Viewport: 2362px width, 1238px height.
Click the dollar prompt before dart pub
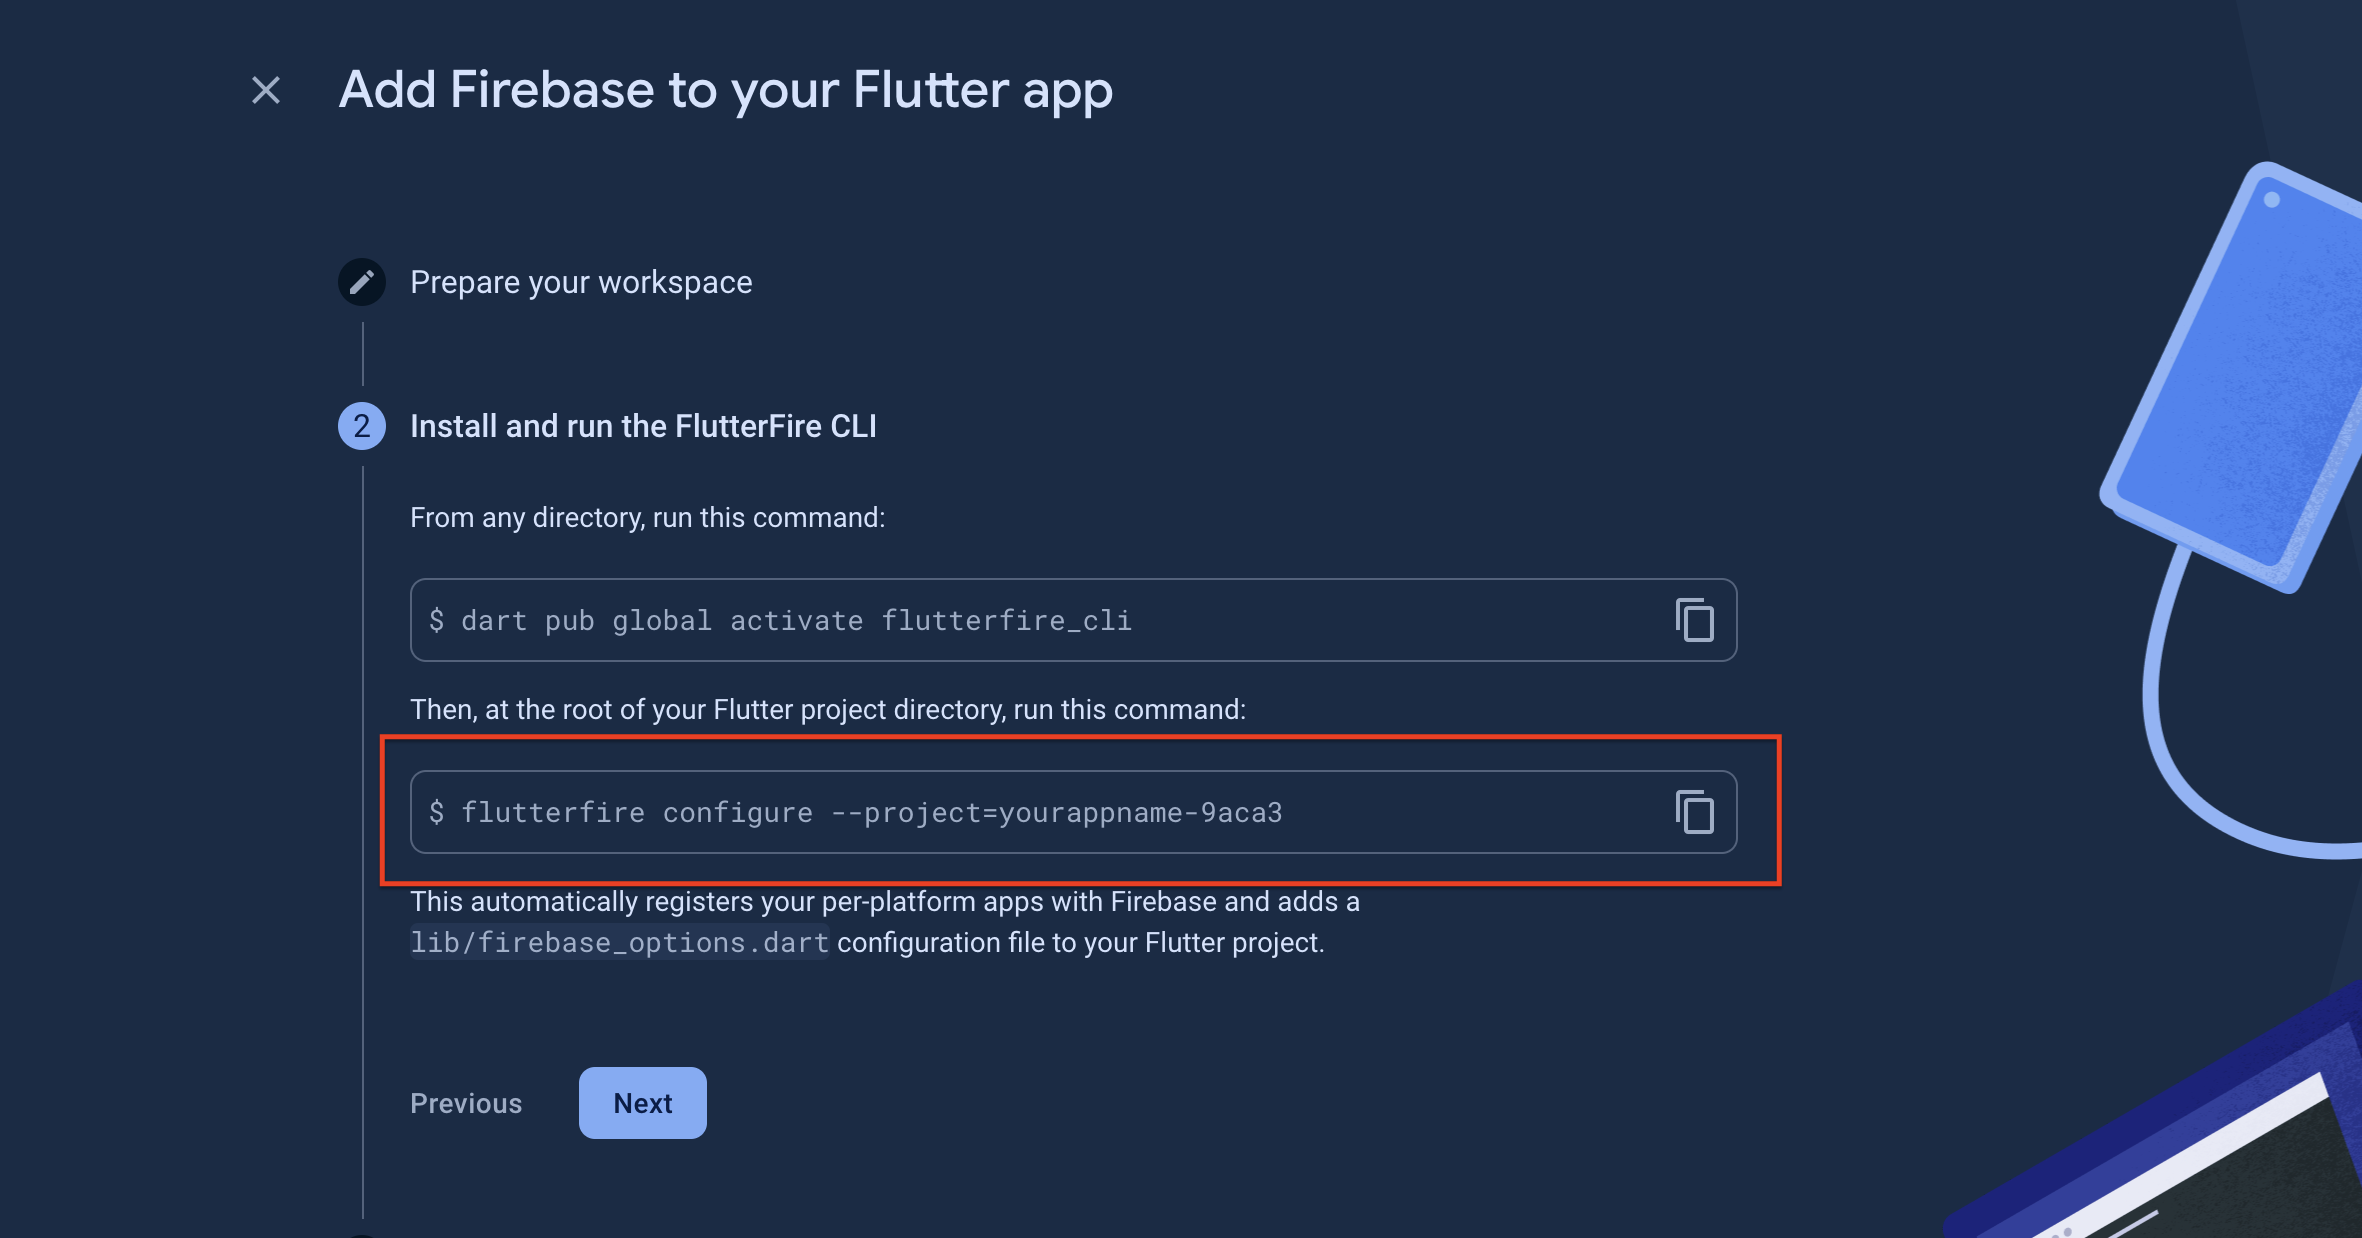click(437, 620)
